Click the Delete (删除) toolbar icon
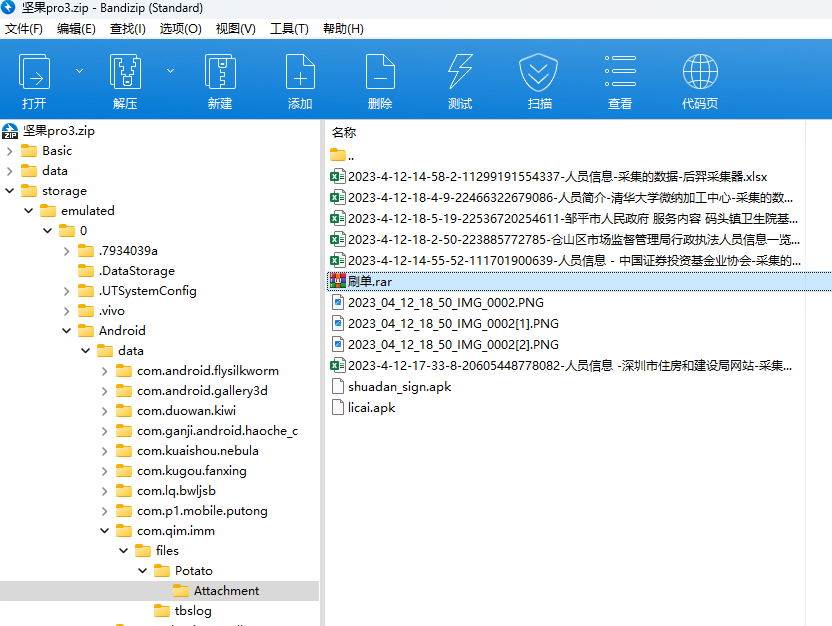 coord(380,72)
